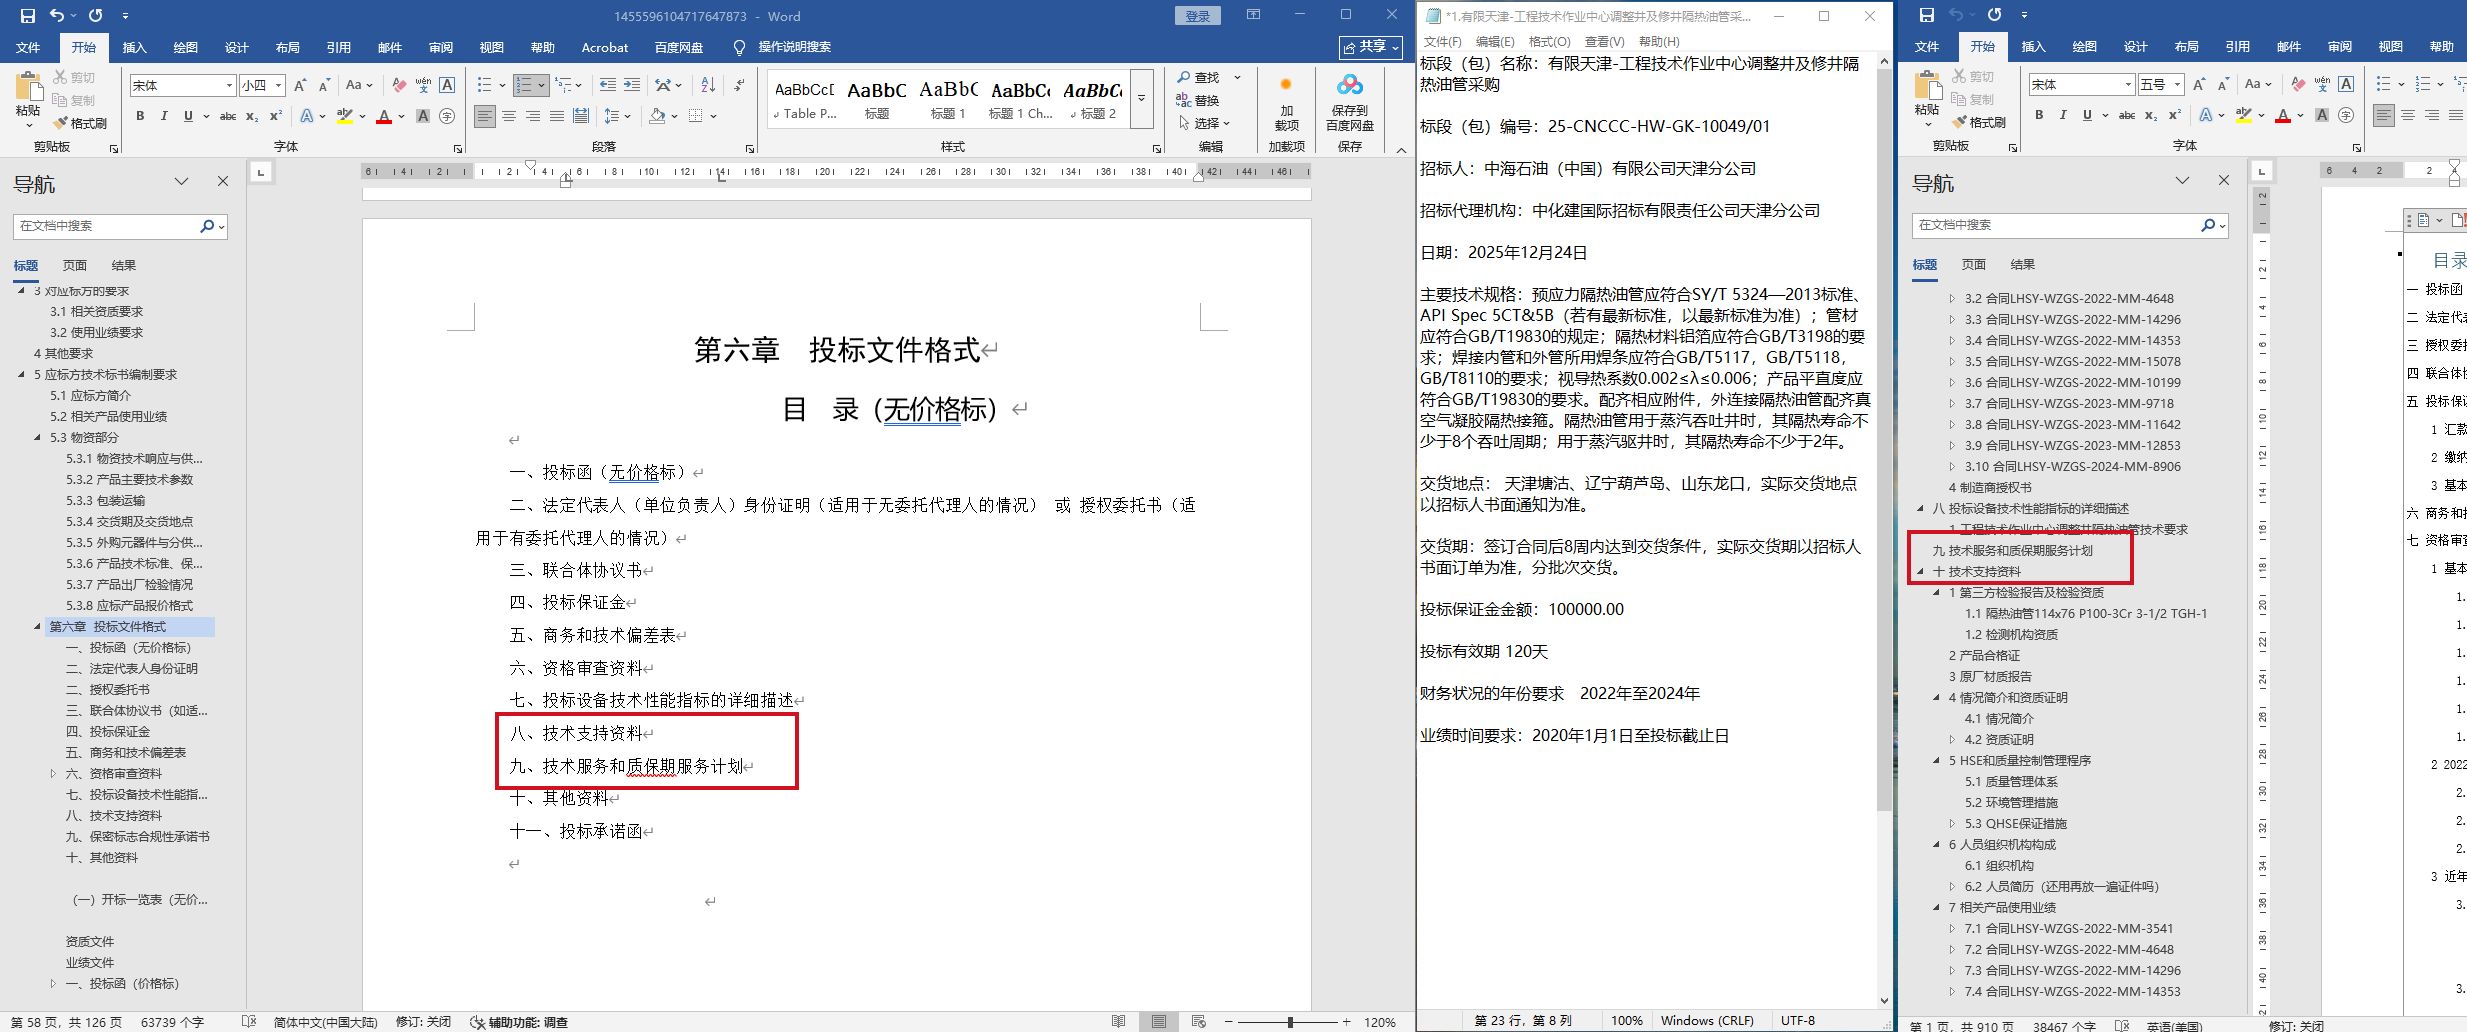Toggle center alignment in left Word window
This screenshot has width=2467, height=1032.
click(509, 117)
